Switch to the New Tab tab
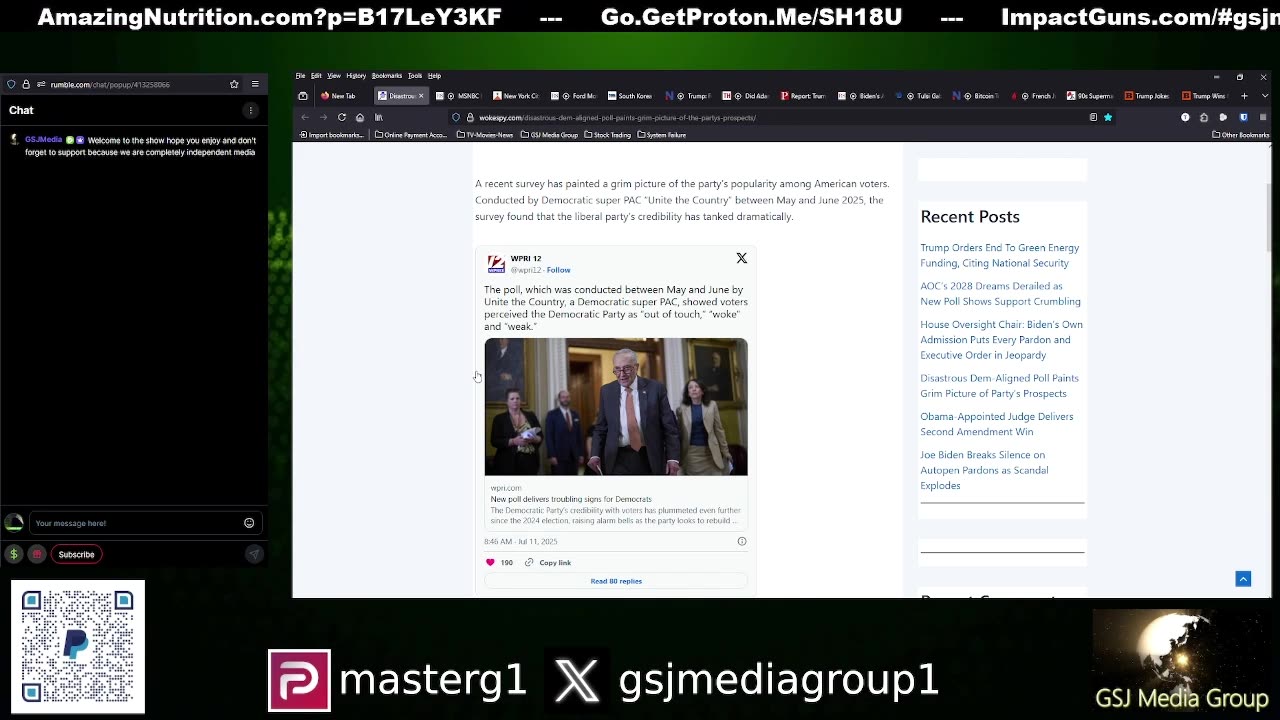Screen dimensions: 1280x720 tap(342, 96)
